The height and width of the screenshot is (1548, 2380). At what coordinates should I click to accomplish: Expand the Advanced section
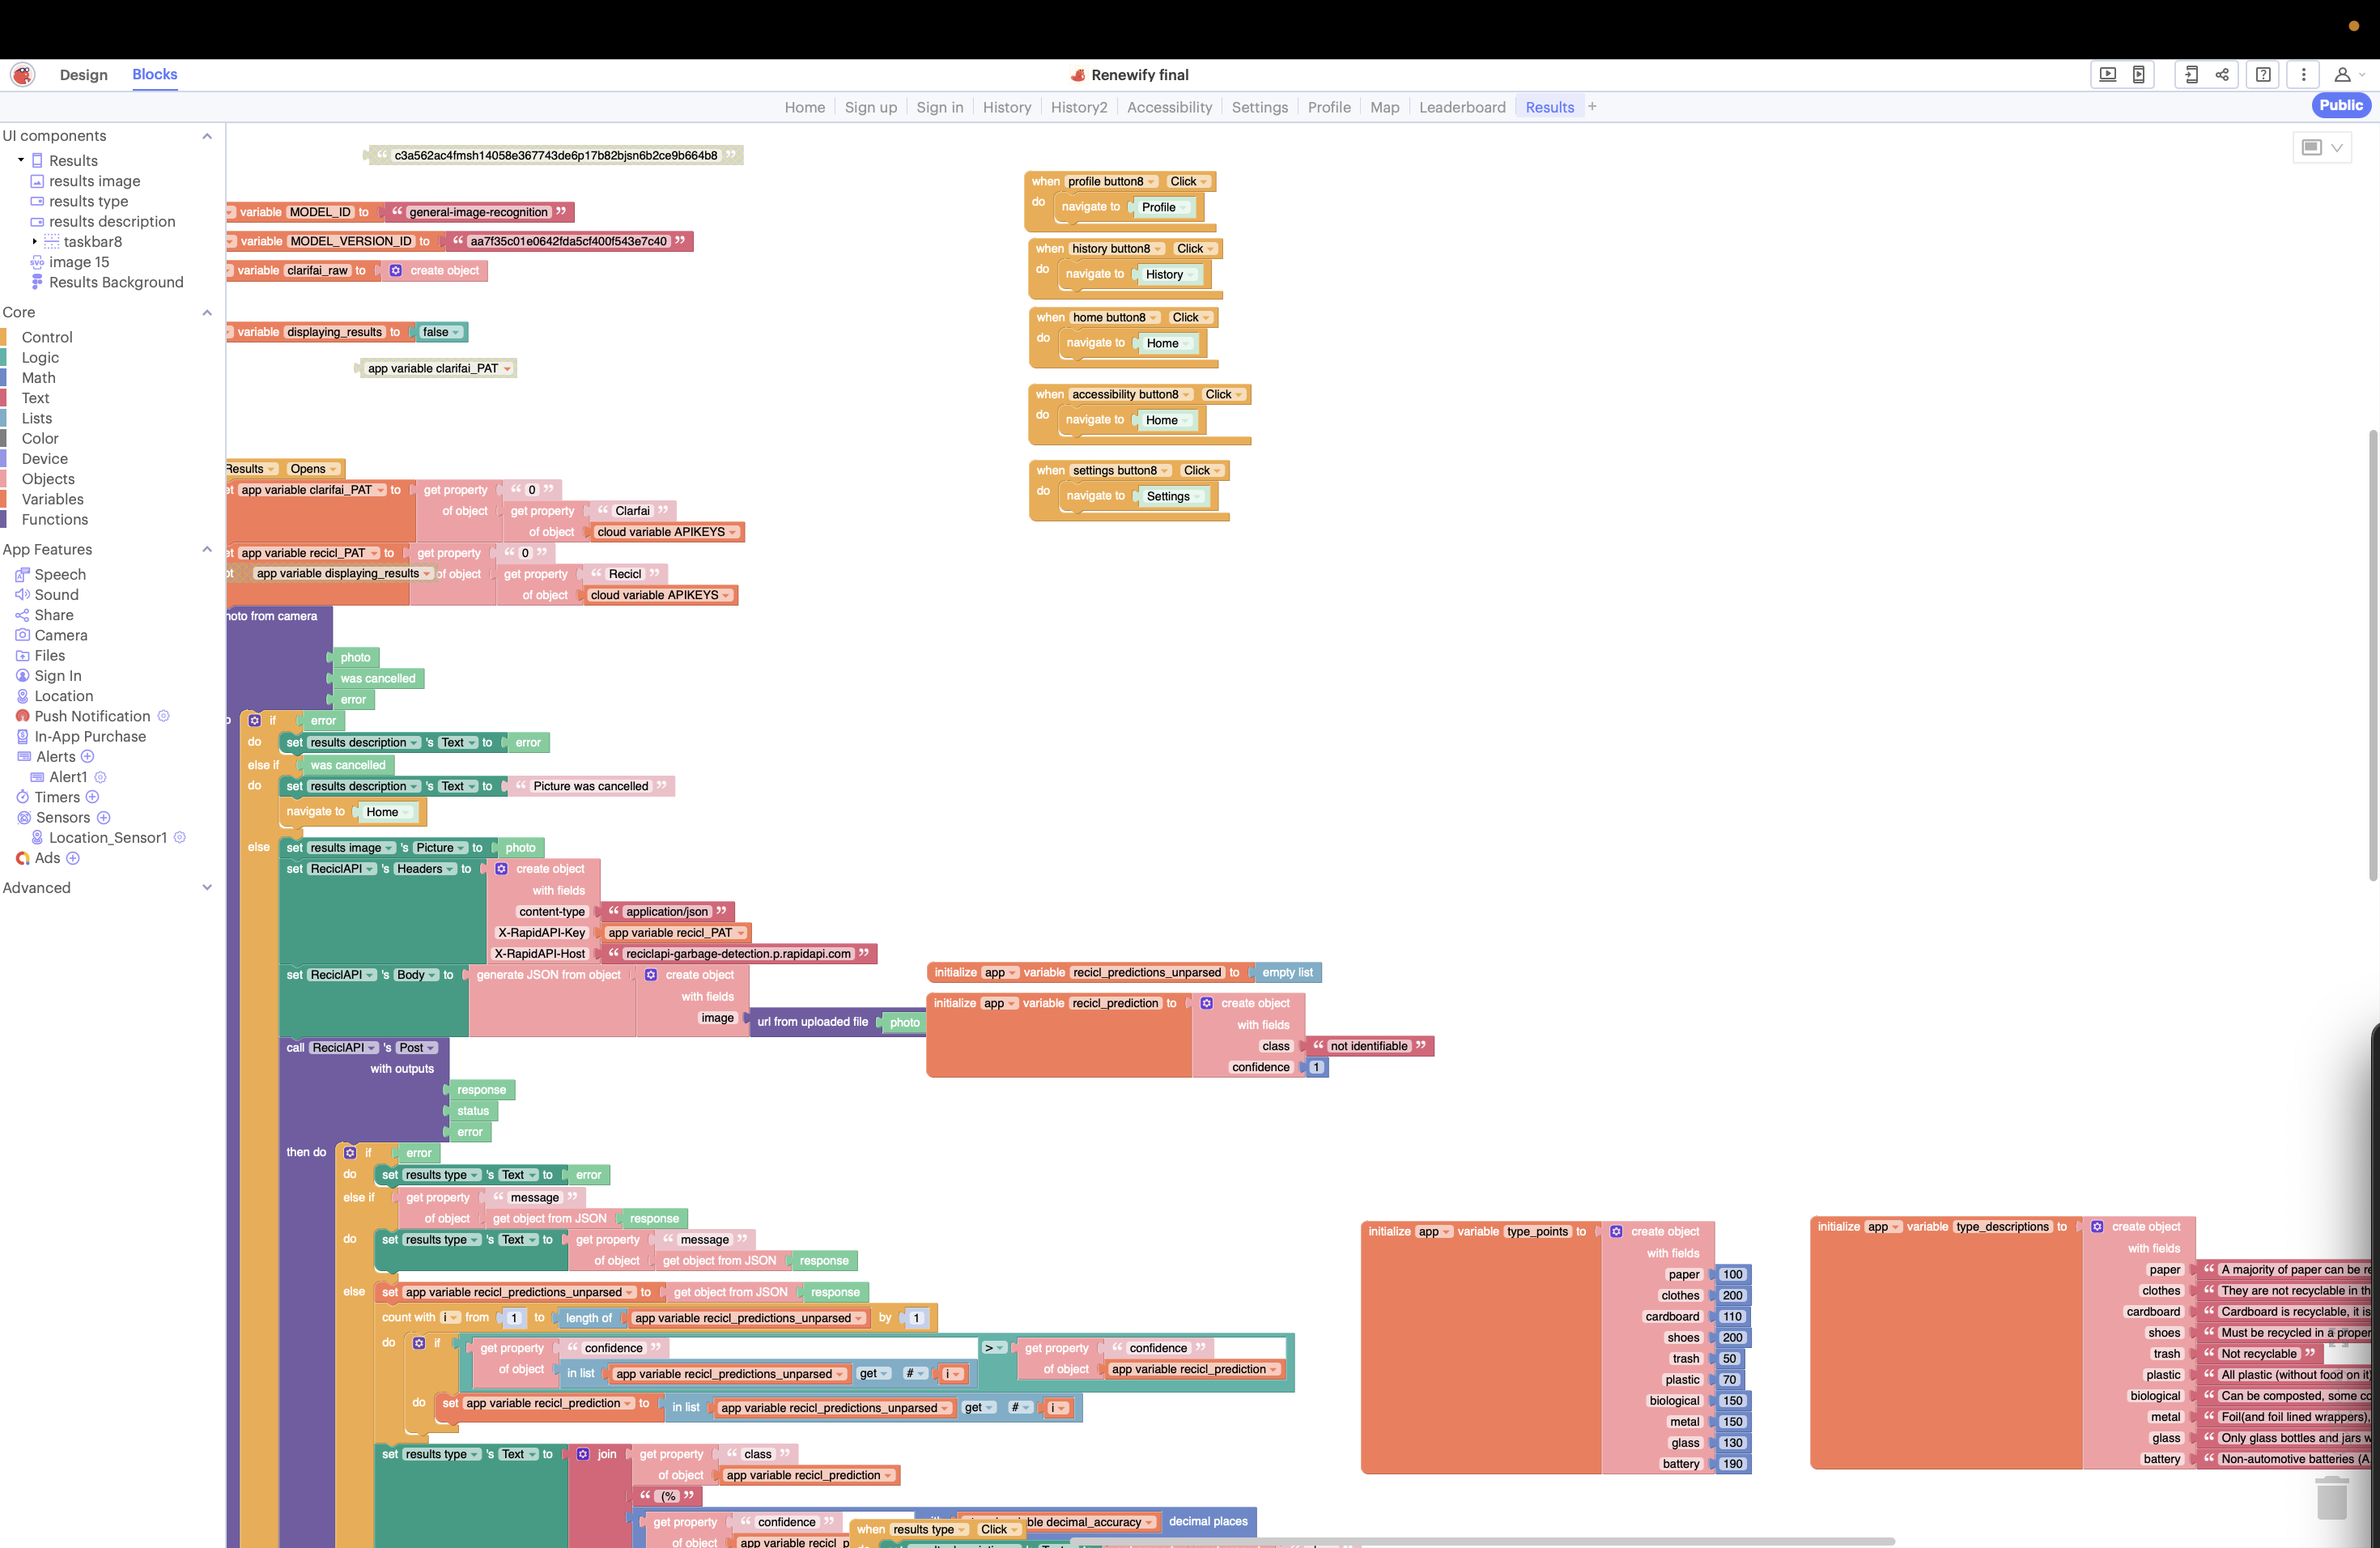tap(207, 887)
